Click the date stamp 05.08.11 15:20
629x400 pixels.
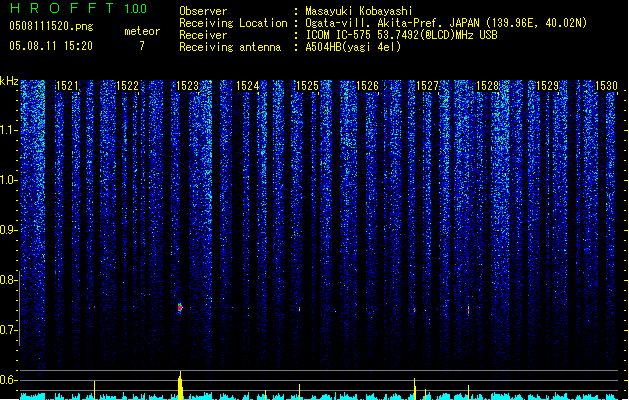coord(51,46)
